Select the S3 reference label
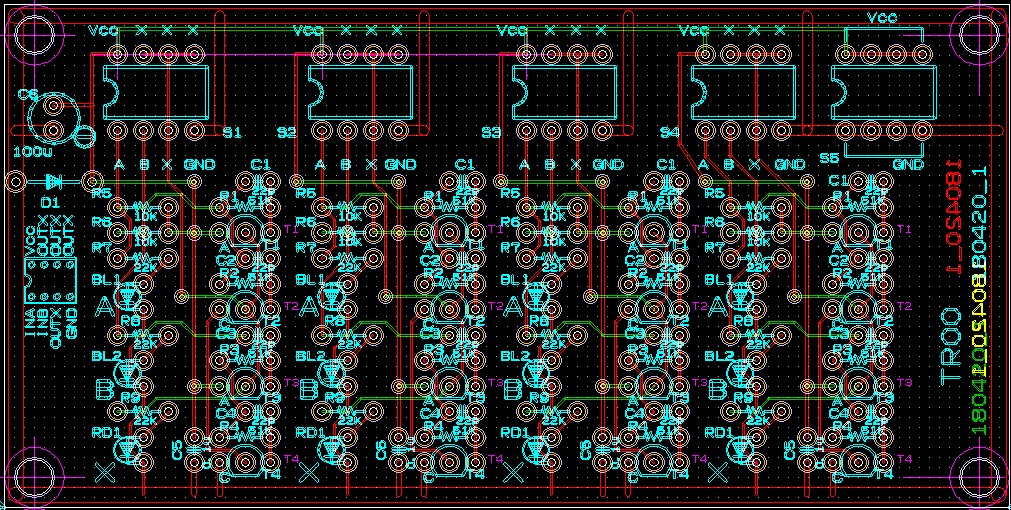 pos(491,133)
